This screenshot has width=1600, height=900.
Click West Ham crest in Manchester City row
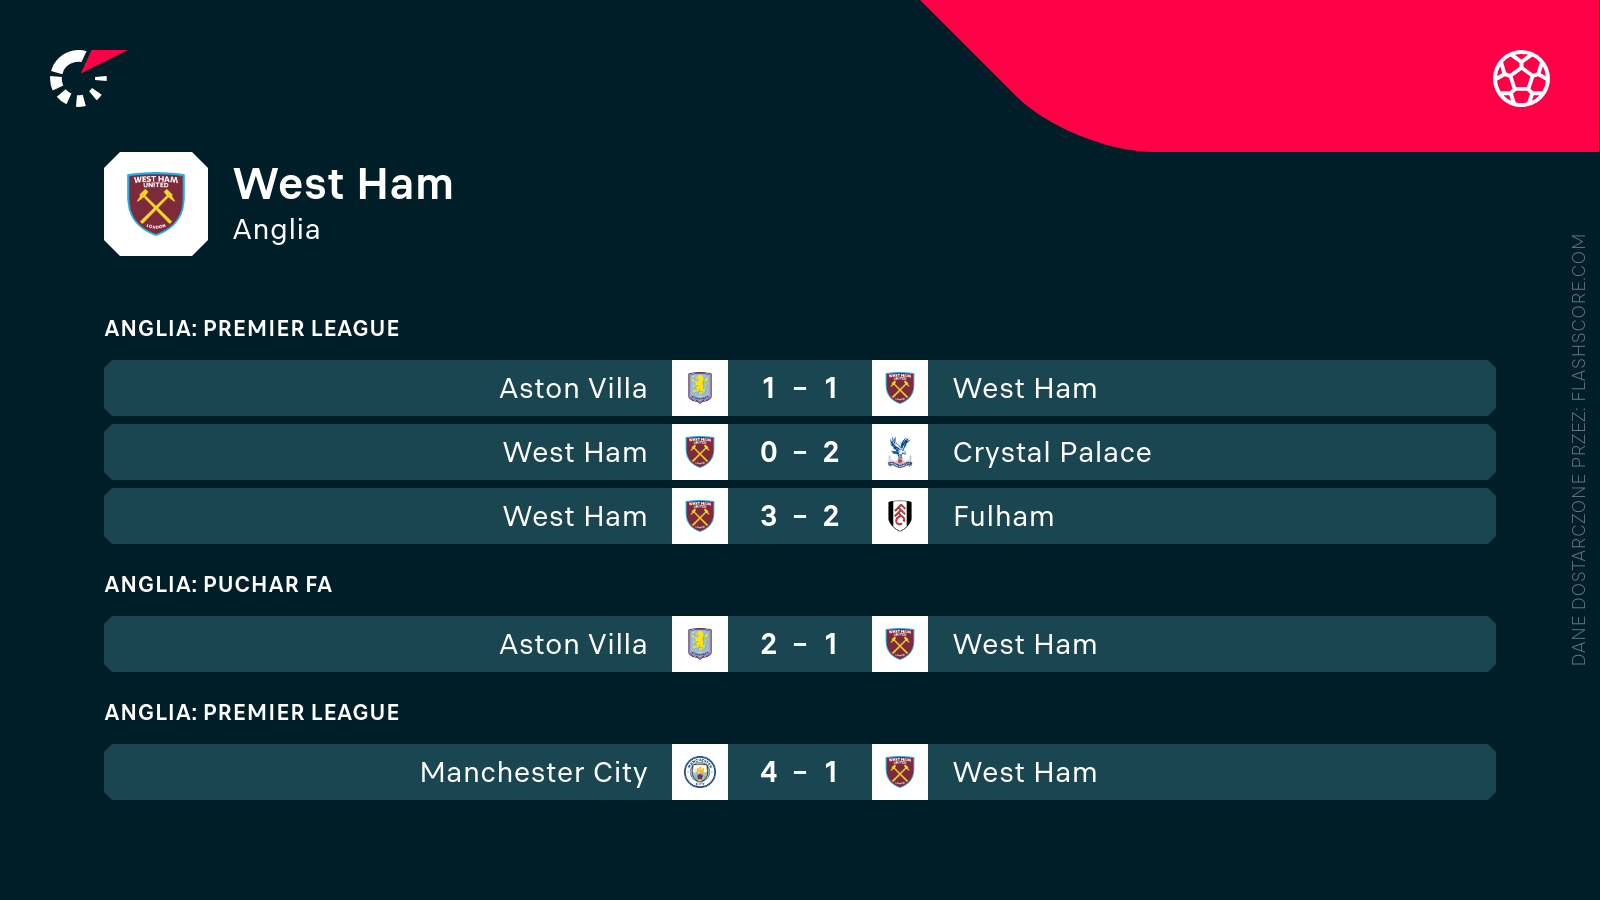[900, 772]
